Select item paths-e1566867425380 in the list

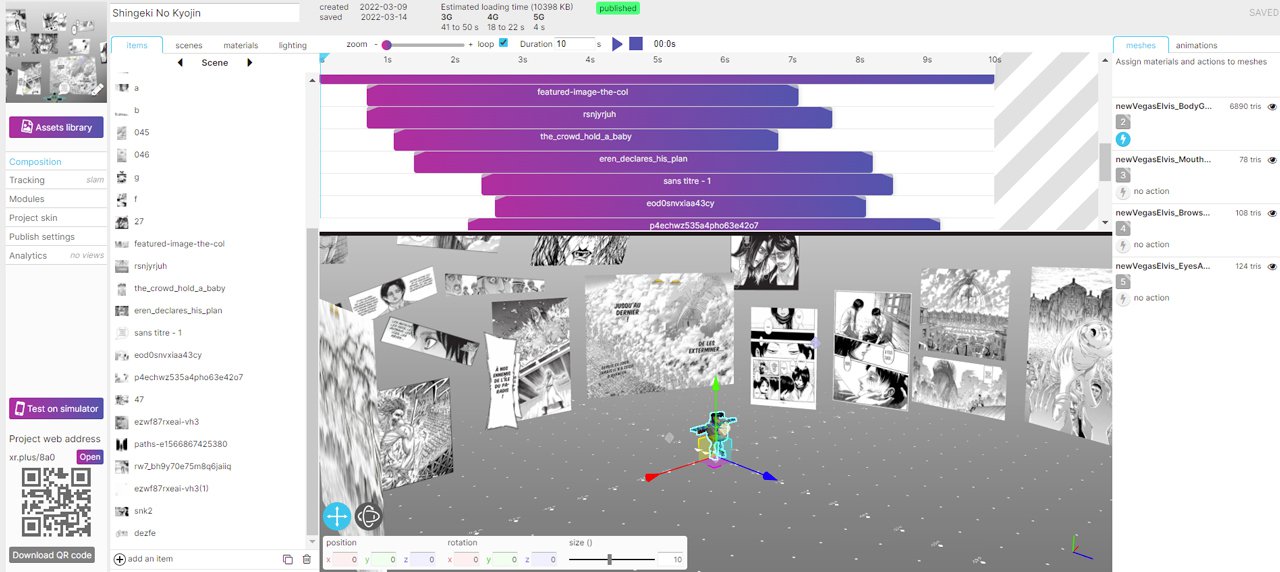(x=180, y=444)
